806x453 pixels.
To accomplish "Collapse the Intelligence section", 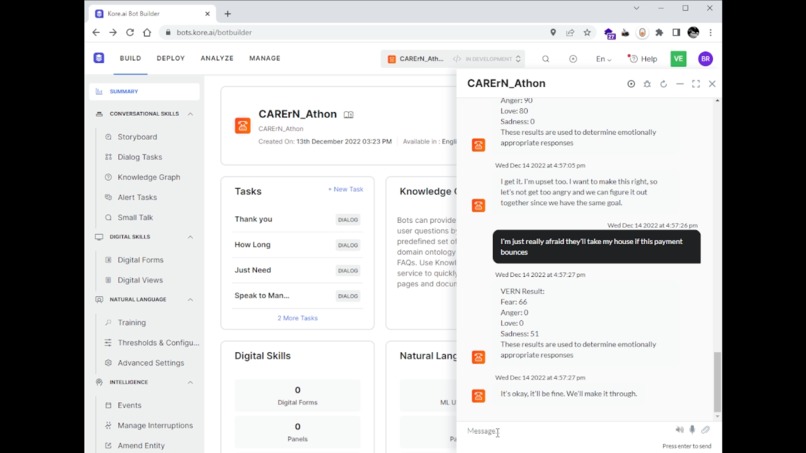I will [x=190, y=383].
